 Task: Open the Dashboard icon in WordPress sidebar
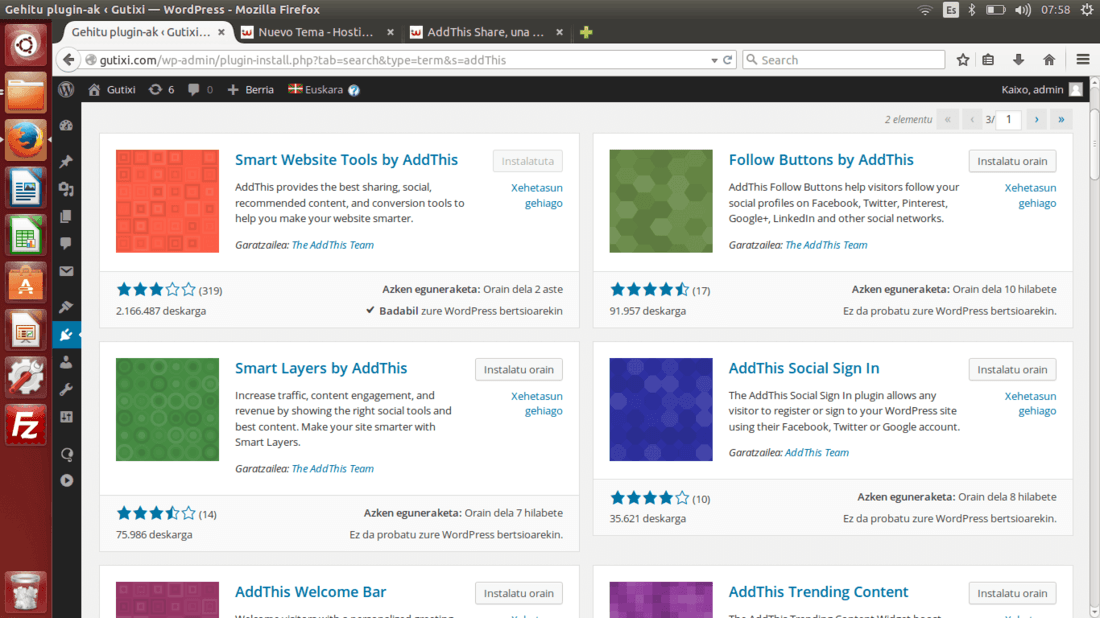pos(66,126)
